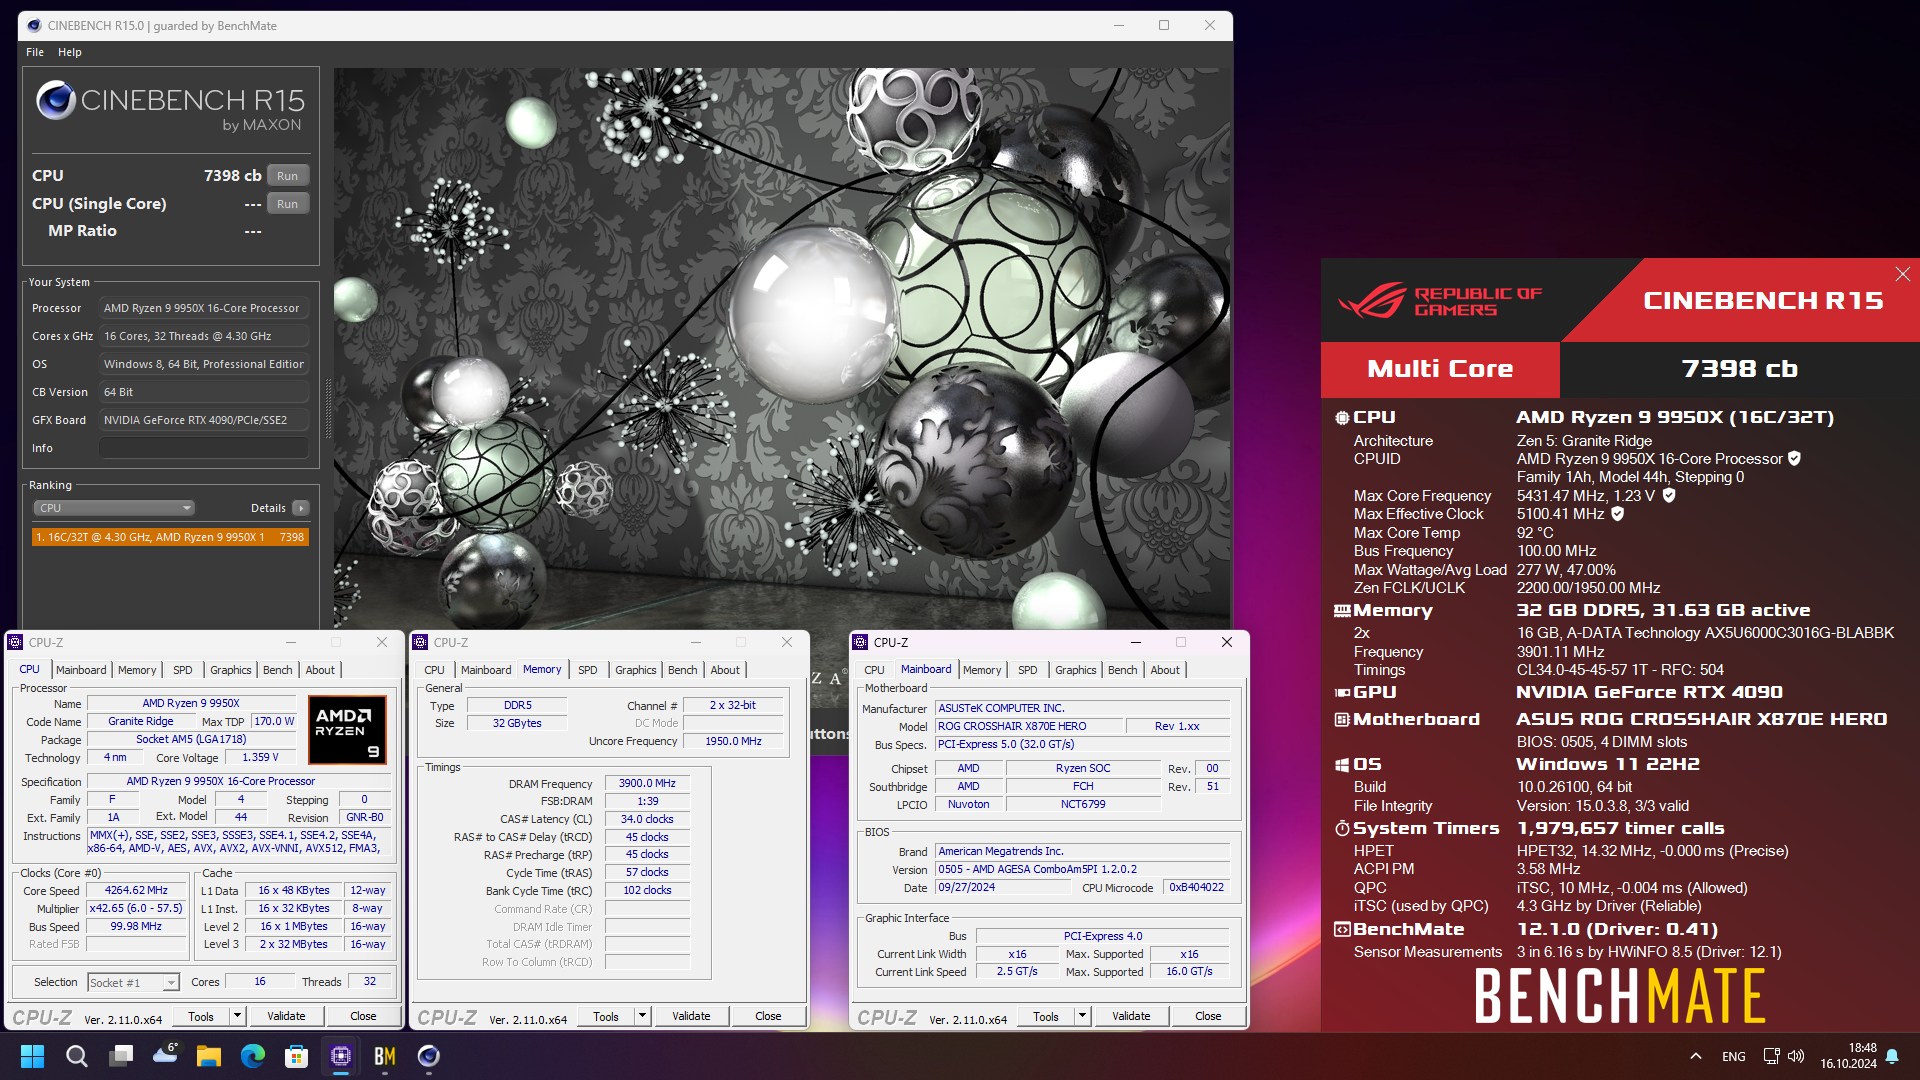Click Validate in Mainboard CPU-Z window

pos(1131,1016)
